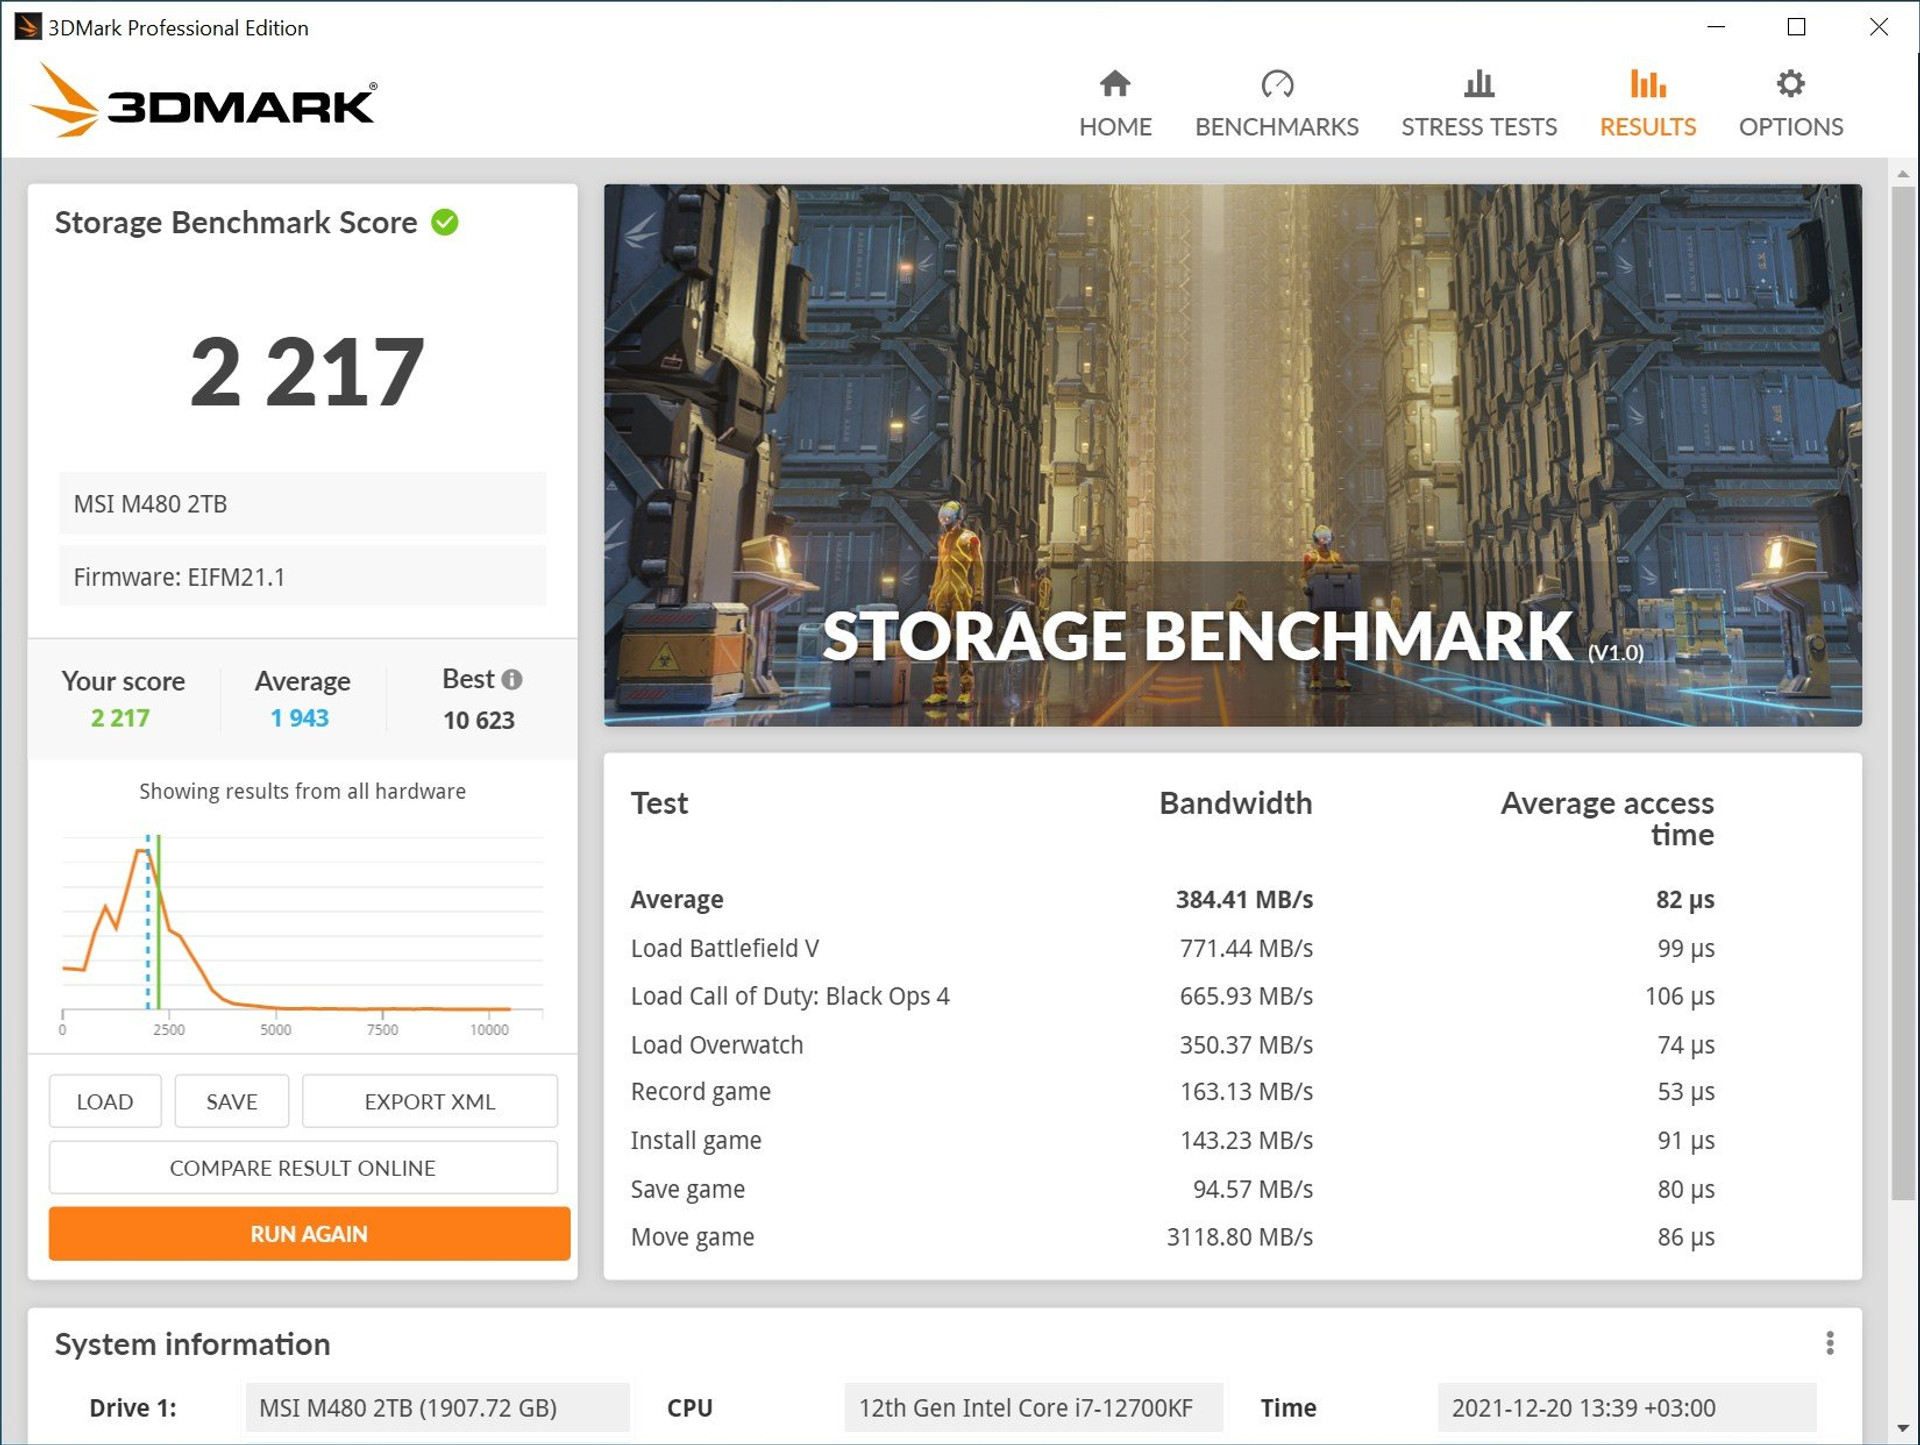Image resolution: width=1920 pixels, height=1445 pixels.
Task: Click the Install game row
Action: pyautogui.click(x=1172, y=1140)
